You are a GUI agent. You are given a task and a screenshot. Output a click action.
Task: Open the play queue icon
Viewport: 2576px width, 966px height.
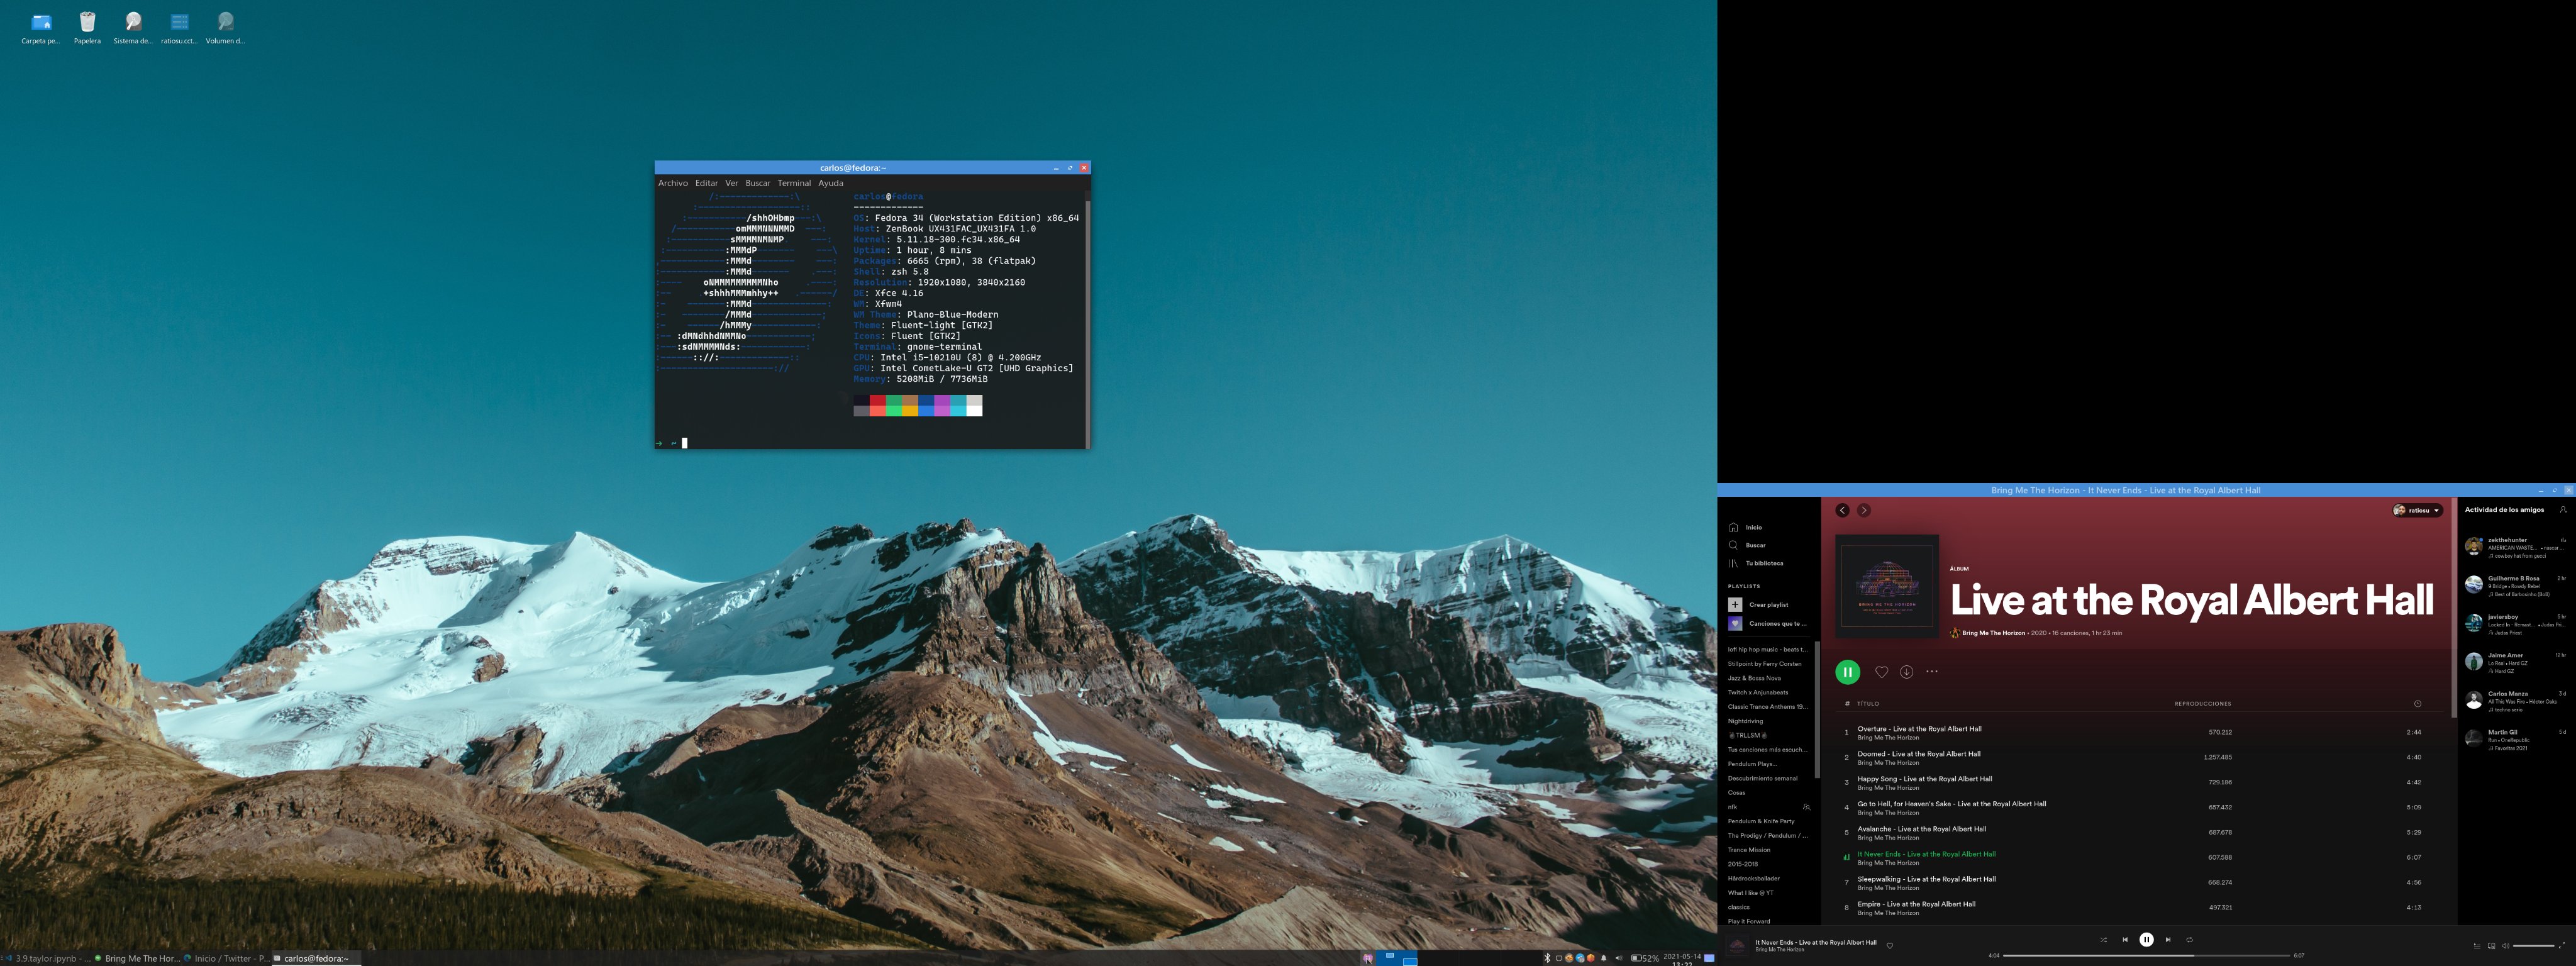point(2476,946)
